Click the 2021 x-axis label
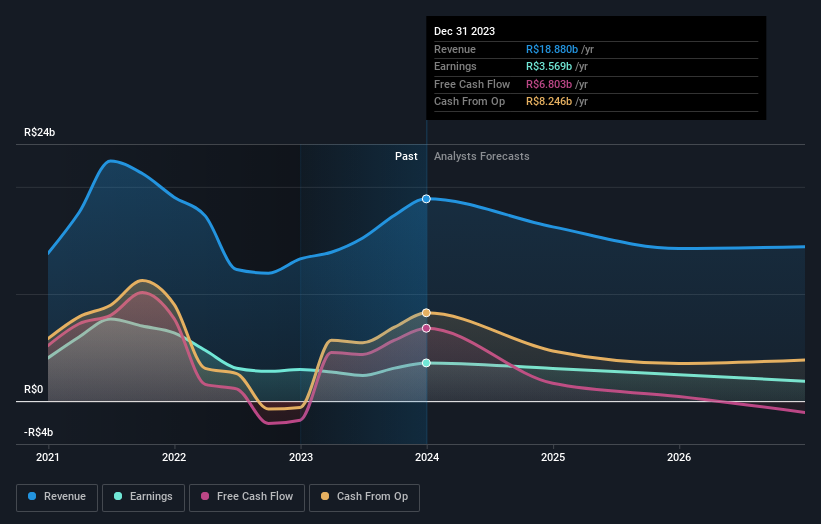Viewport: 821px width, 524px height. coord(48,458)
